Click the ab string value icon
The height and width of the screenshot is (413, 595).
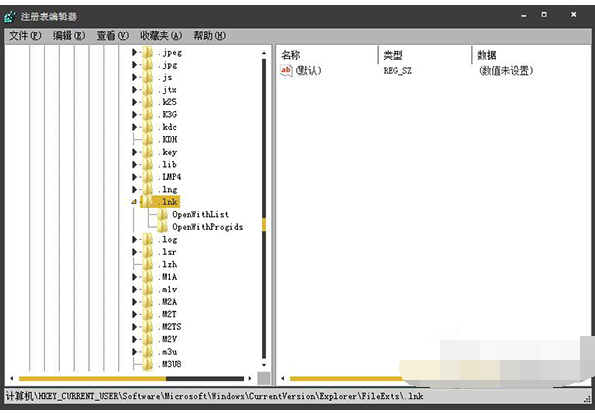pos(286,71)
